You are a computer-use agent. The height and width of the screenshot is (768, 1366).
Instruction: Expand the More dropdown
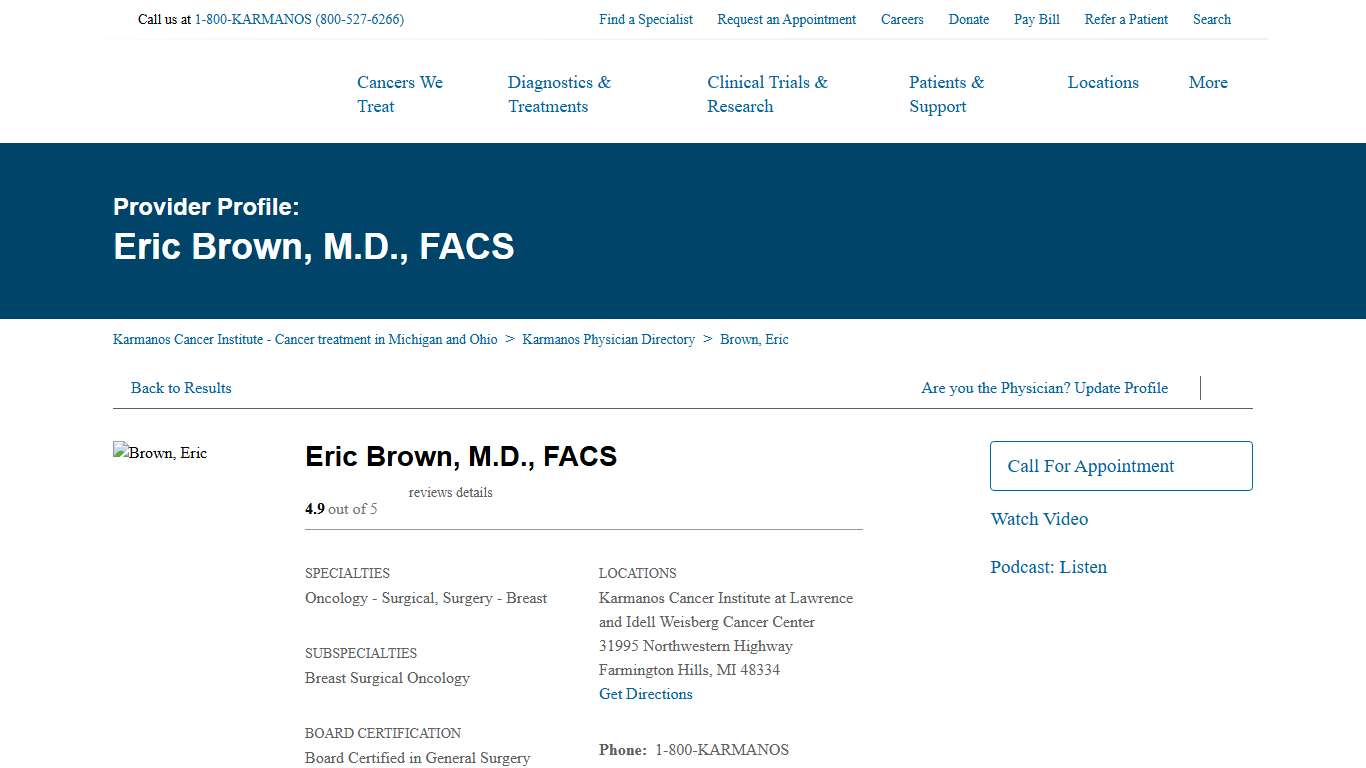tap(1207, 82)
